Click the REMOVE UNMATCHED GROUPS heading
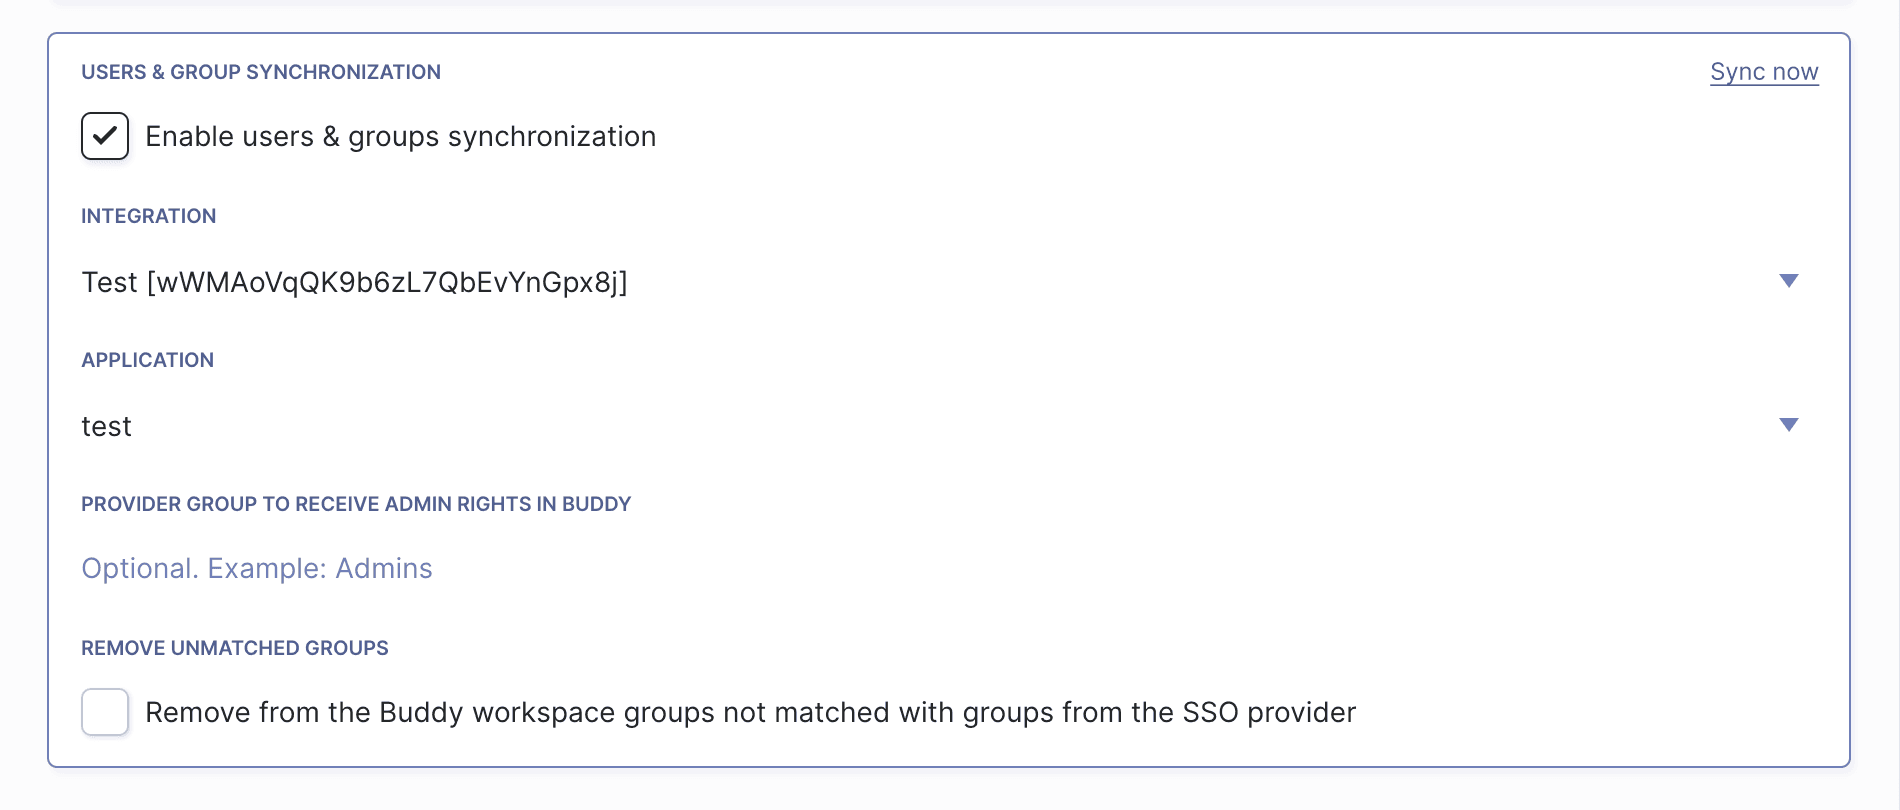The image size is (1900, 810). pos(234,648)
